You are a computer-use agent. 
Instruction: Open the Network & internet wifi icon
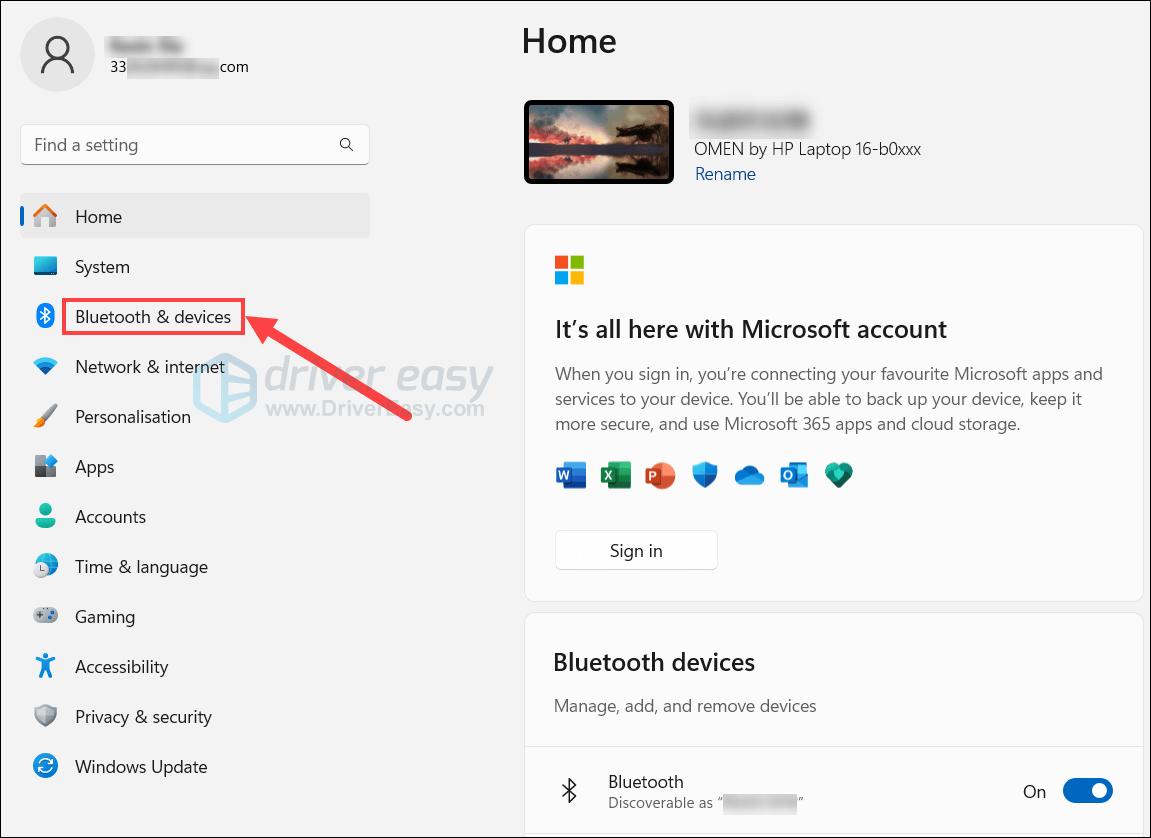(46, 366)
